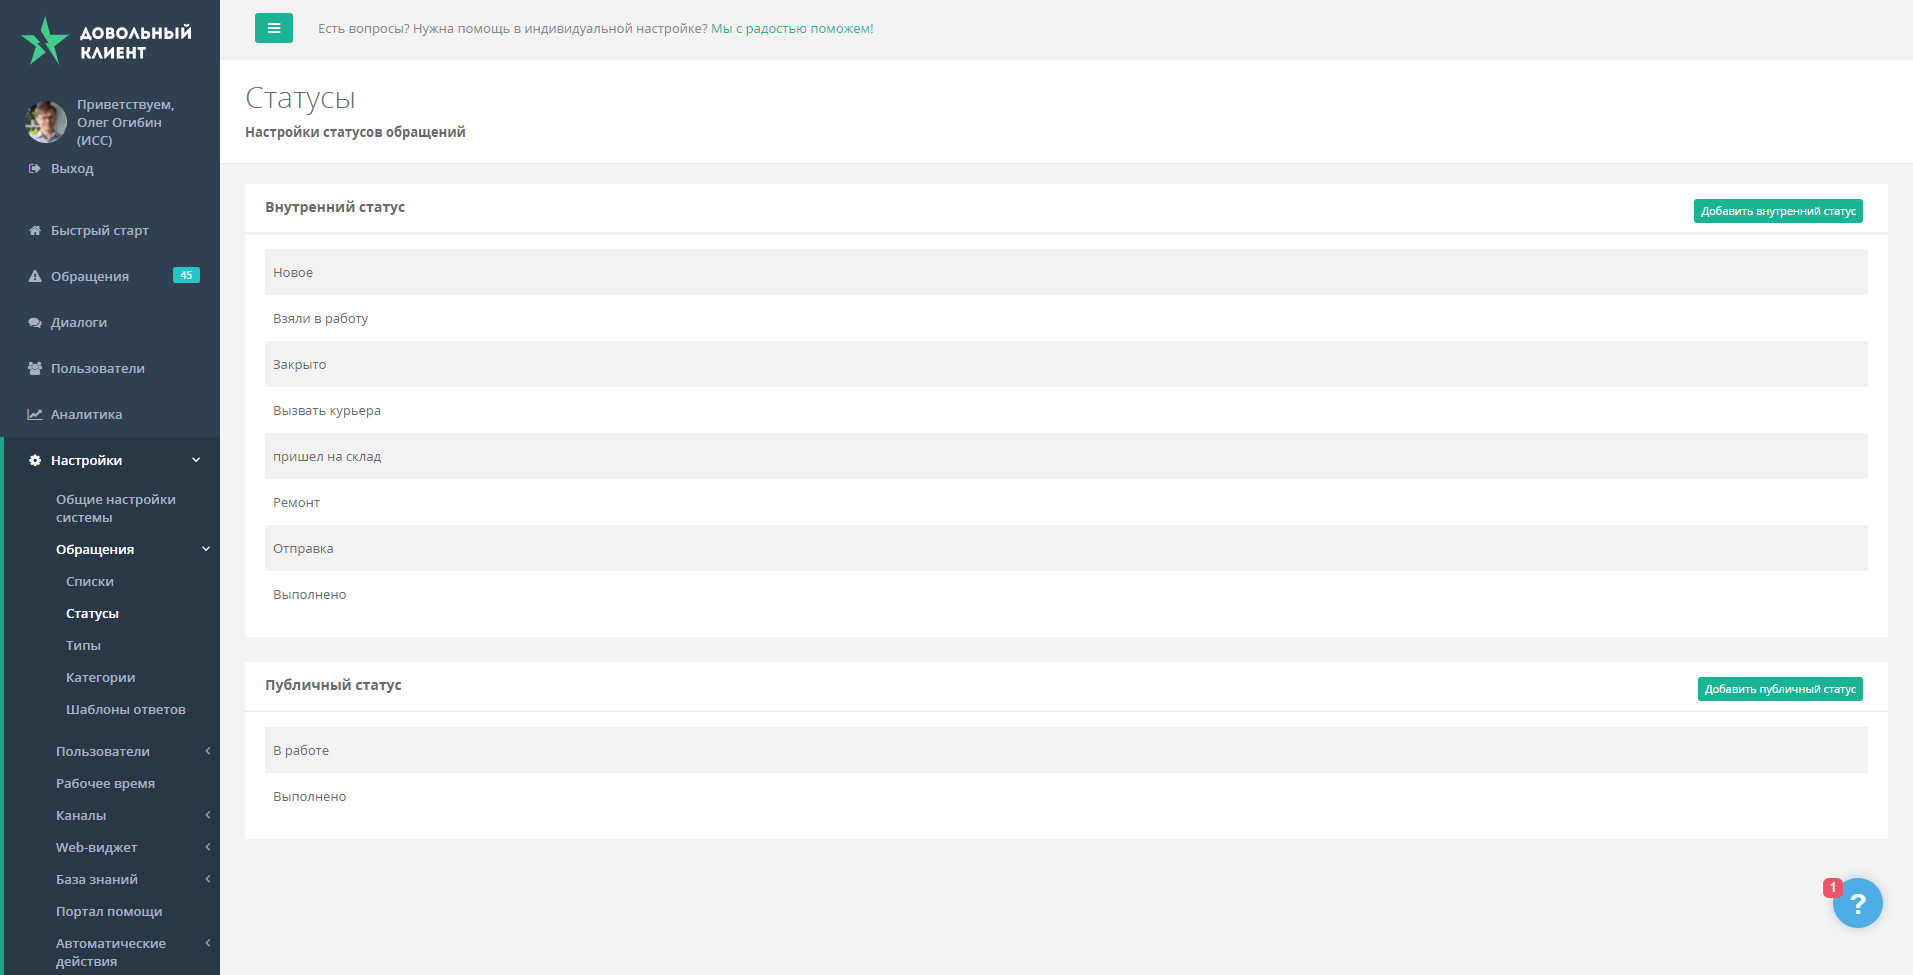Click the Выход logout icon

[35, 168]
